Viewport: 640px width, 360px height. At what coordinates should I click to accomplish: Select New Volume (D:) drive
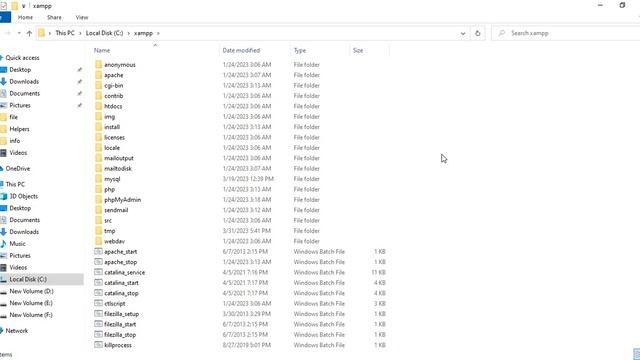[31, 291]
